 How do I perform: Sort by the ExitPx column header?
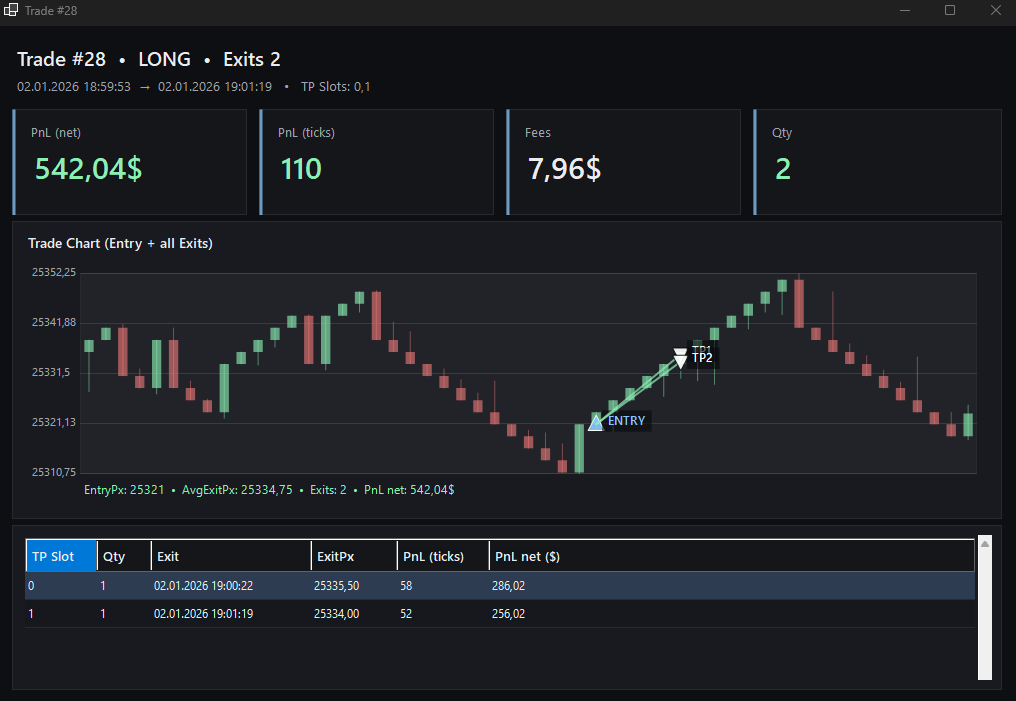click(353, 556)
